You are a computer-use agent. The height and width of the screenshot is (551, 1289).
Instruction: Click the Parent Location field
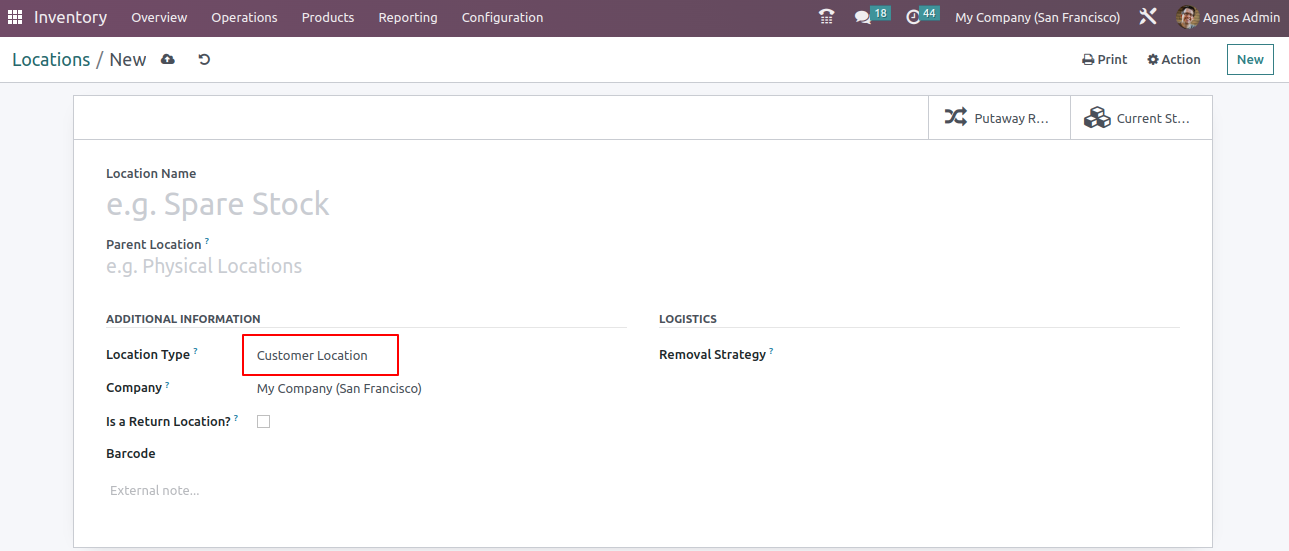click(360, 267)
